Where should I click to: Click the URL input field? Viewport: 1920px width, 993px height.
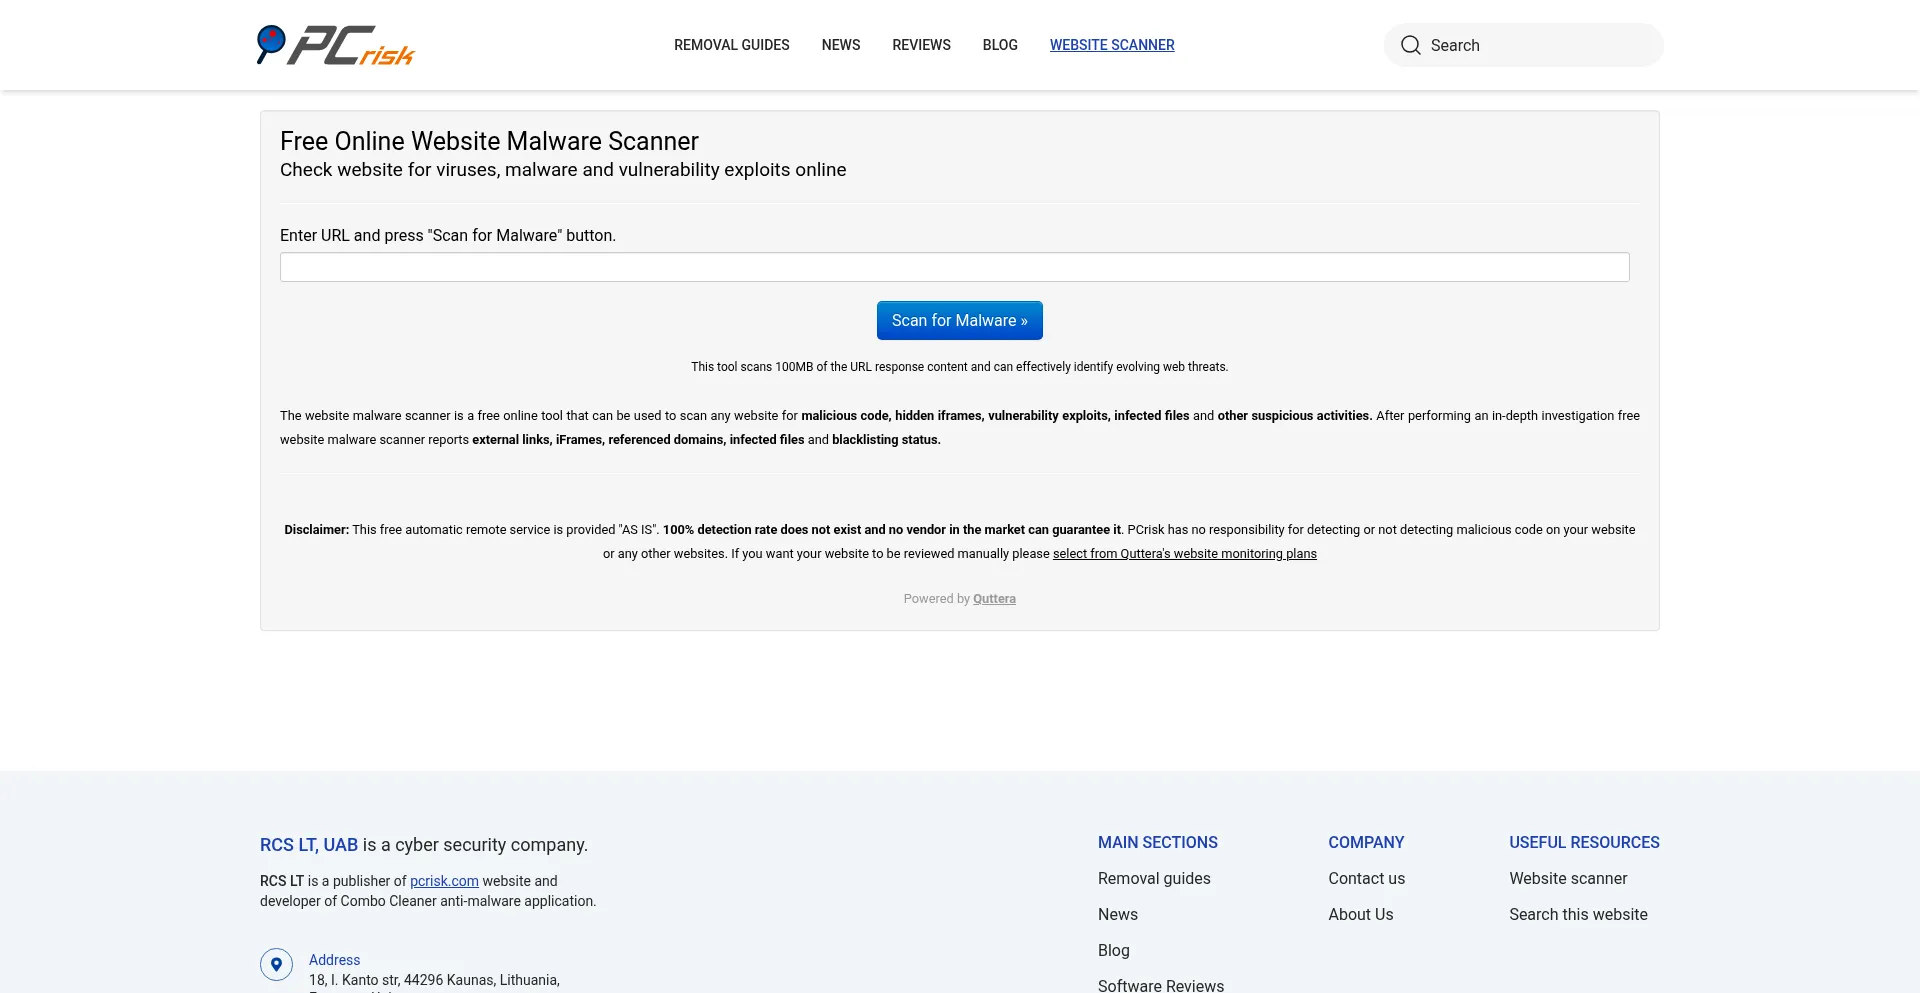coord(955,267)
